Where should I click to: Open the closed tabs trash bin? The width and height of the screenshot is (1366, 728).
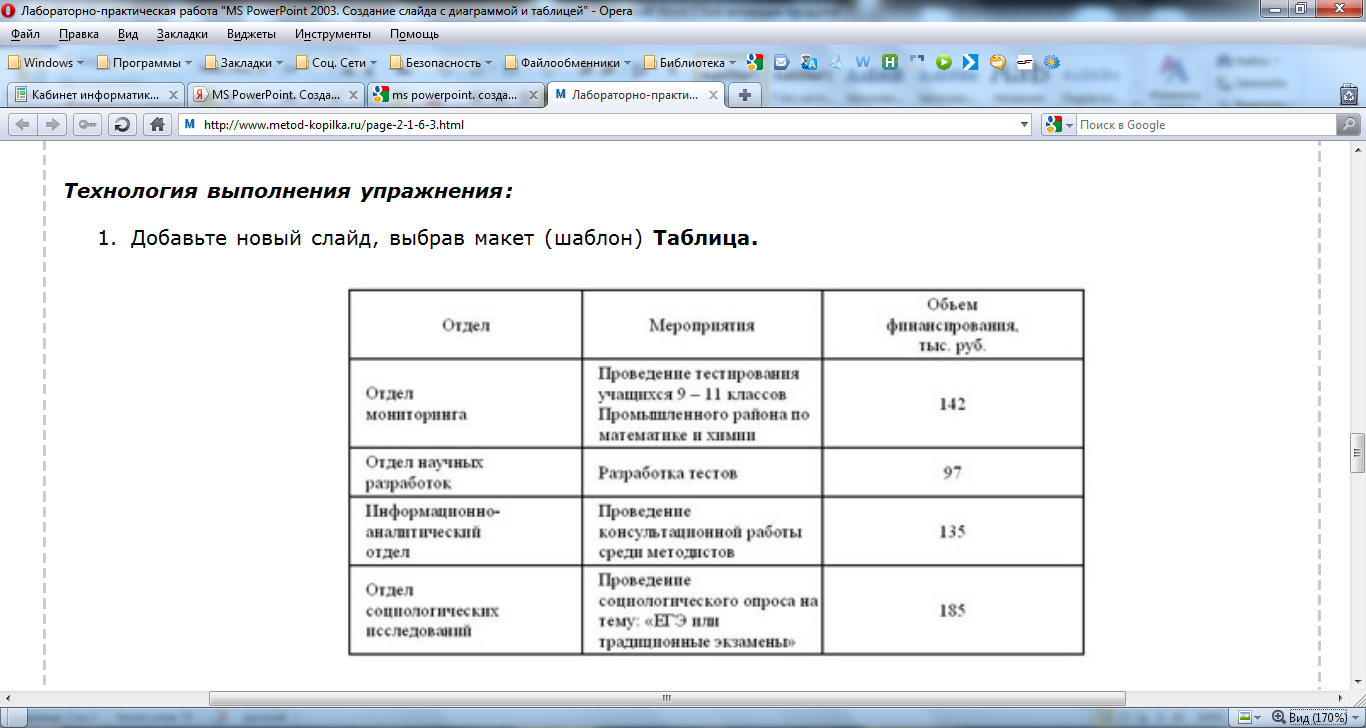click(1349, 95)
